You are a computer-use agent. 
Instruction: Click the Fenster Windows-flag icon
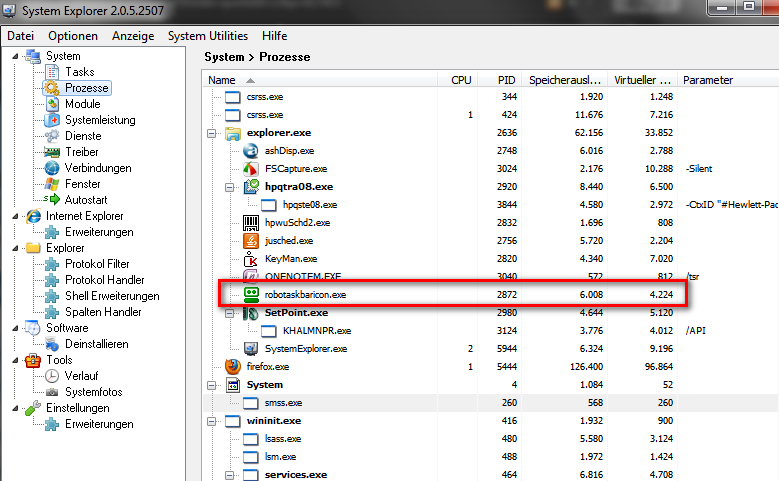click(x=52, y=184)
